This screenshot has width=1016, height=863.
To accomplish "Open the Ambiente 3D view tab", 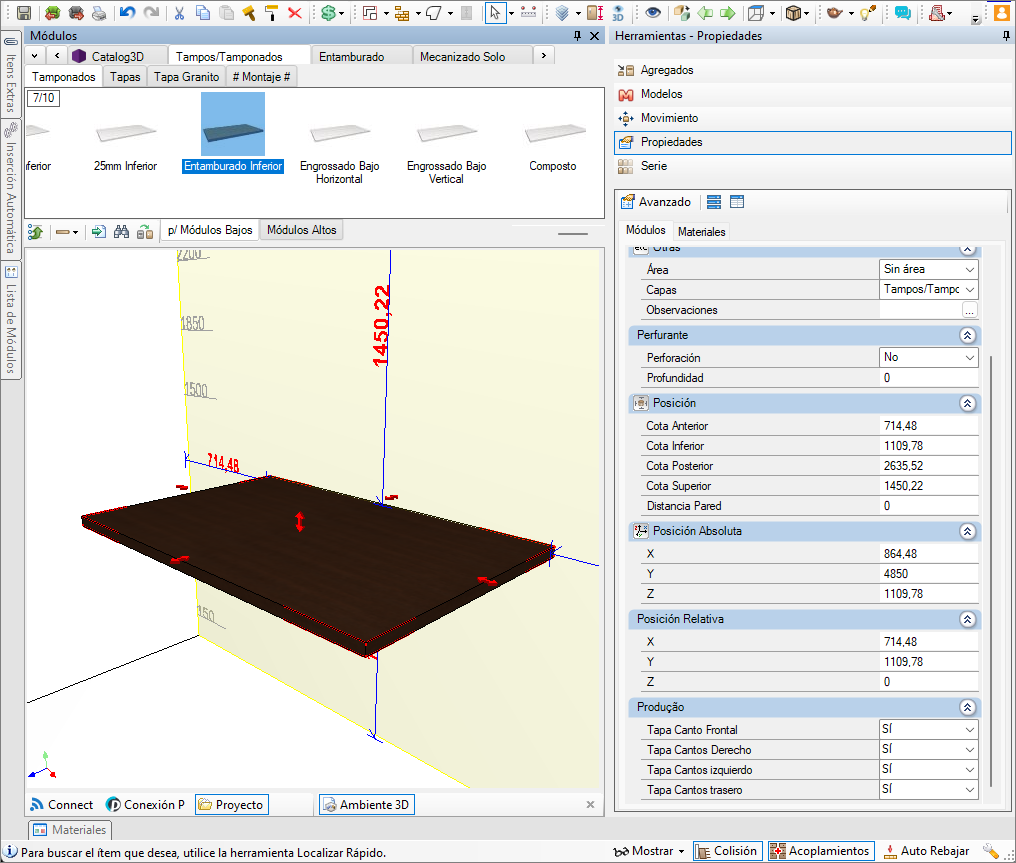I will click(x=367, y=805).
